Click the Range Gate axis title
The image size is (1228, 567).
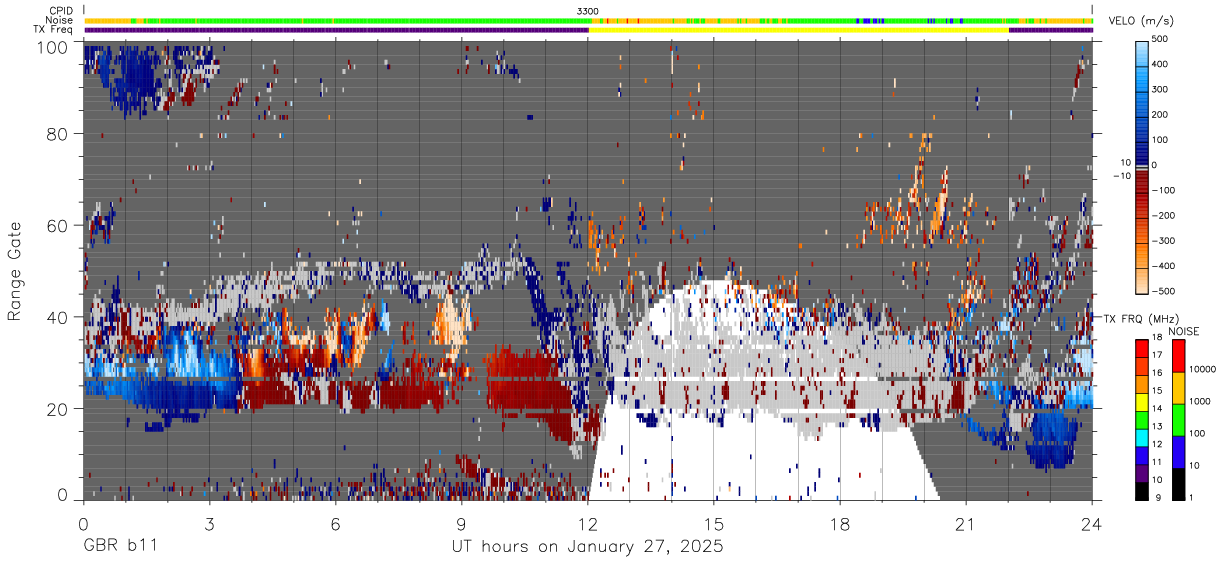pyautogui.click(x=15, y=271)
